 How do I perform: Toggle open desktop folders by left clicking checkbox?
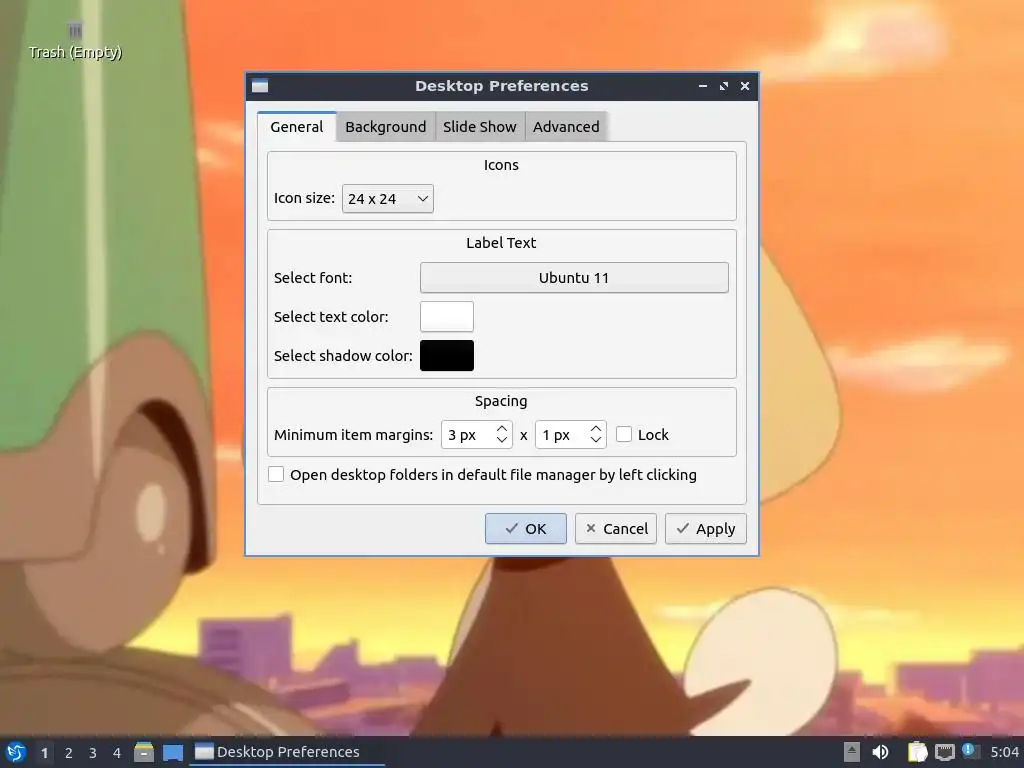pyautogui.click(x=276, y=474)
